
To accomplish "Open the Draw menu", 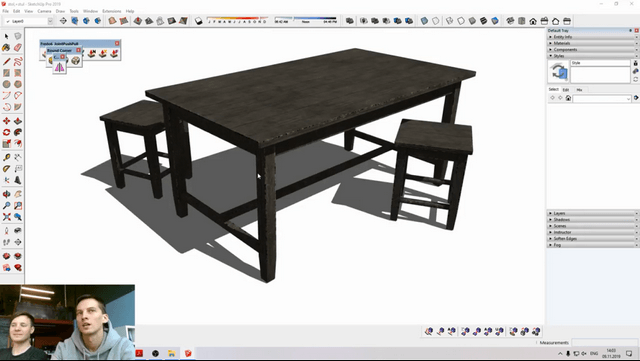I will (60, 11).
